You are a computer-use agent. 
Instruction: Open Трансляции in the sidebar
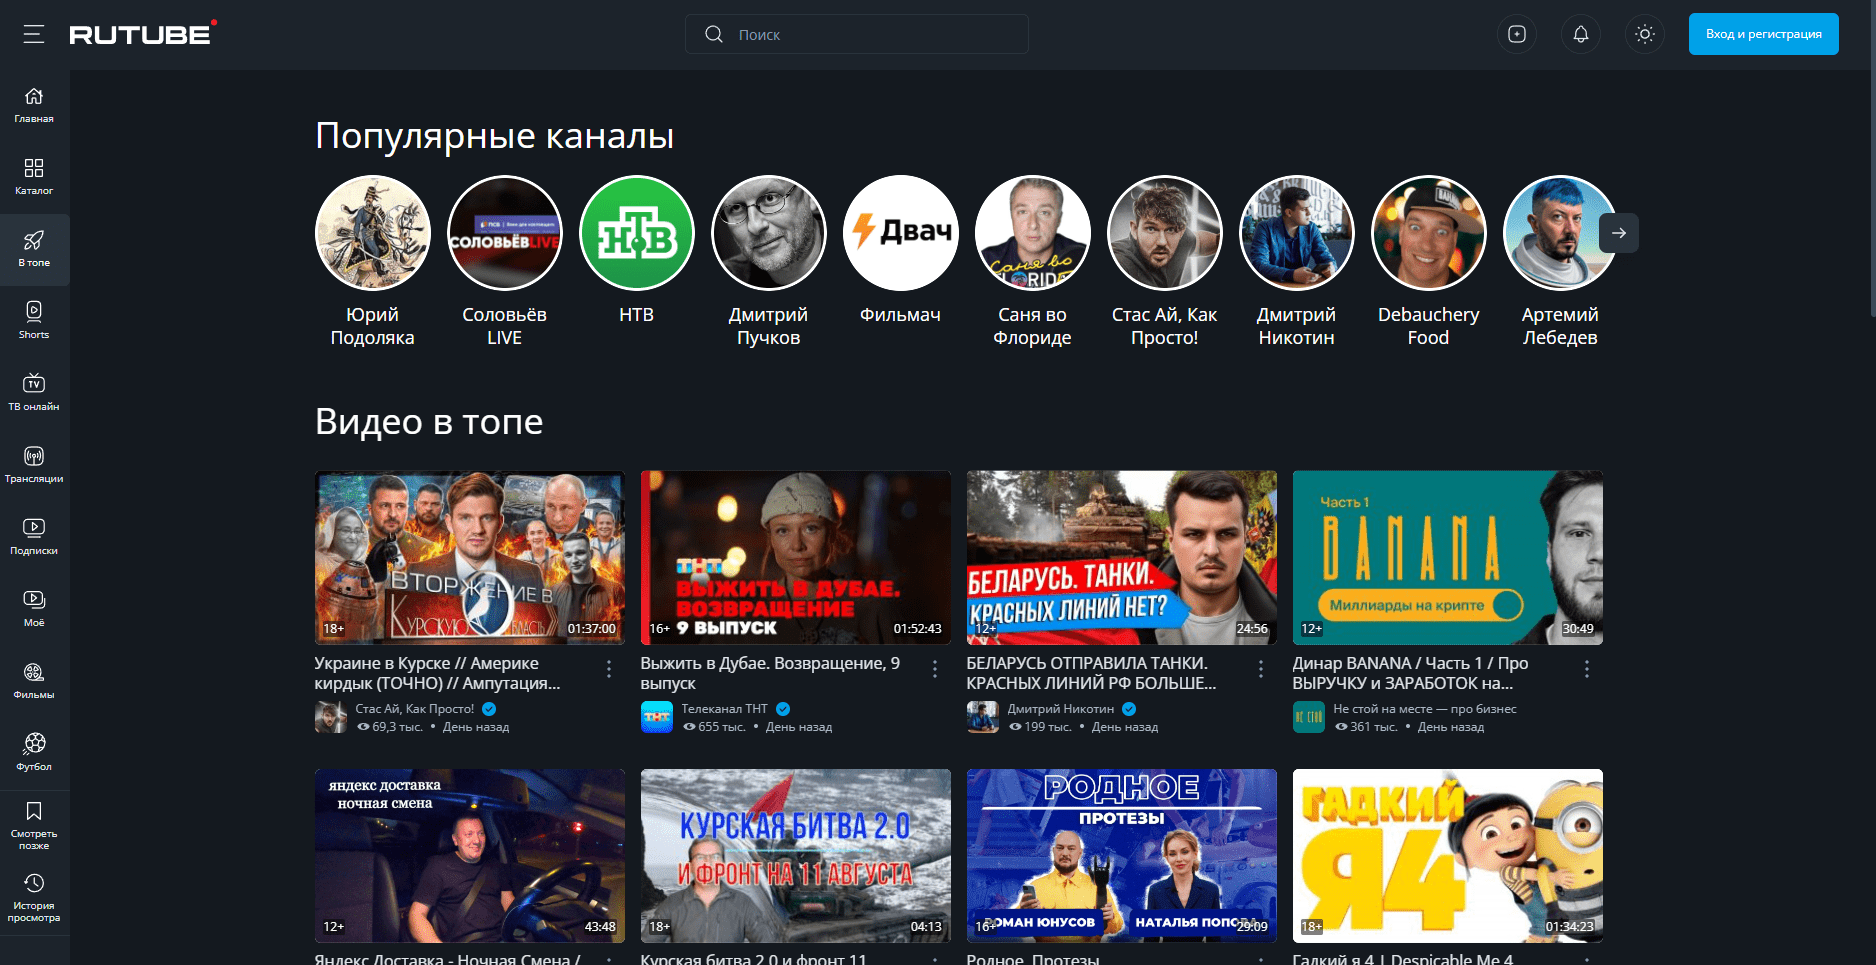[x=34, y=466]
